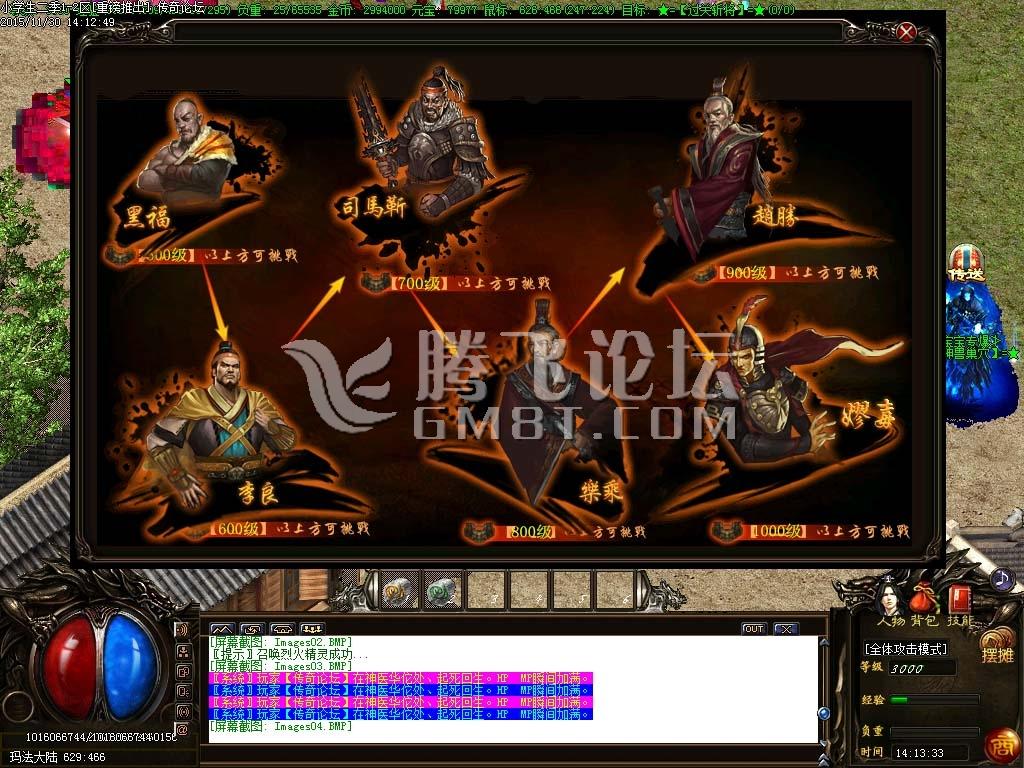
Task: Toggle the music note sound button
Action: tap(1000, 579)
